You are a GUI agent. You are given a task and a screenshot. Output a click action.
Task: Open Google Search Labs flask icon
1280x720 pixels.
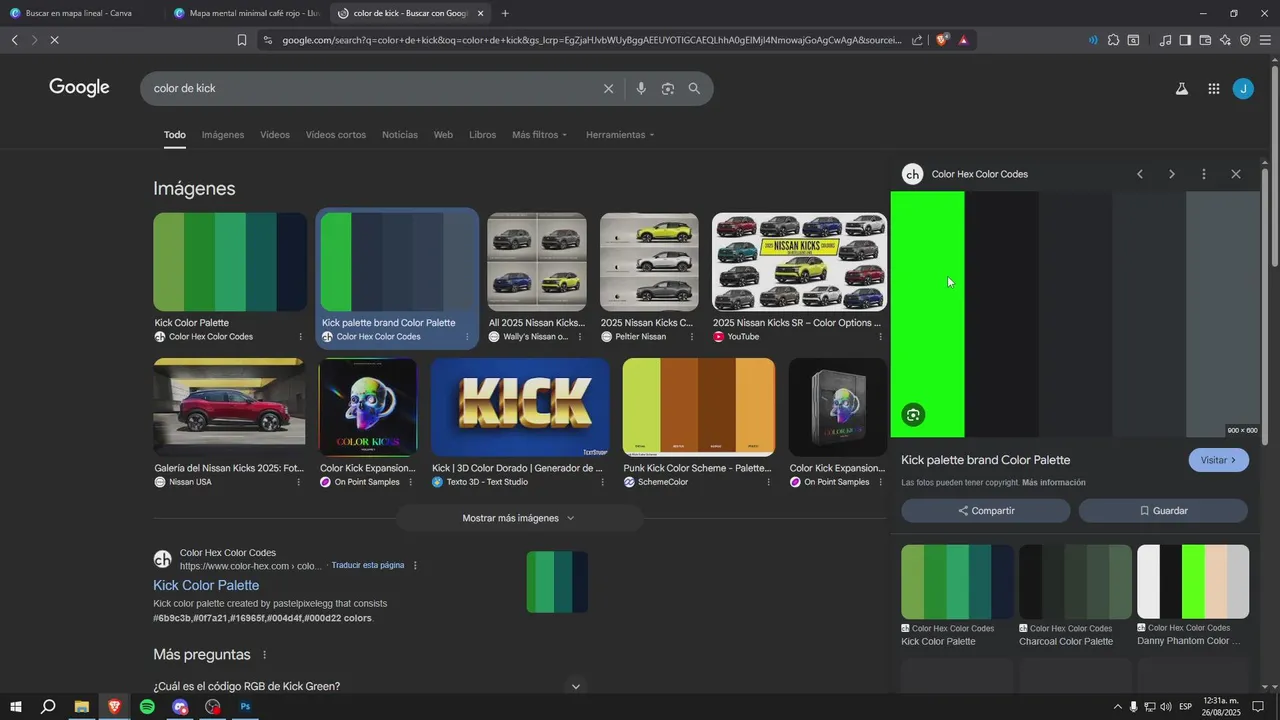tap(1181, 89)
